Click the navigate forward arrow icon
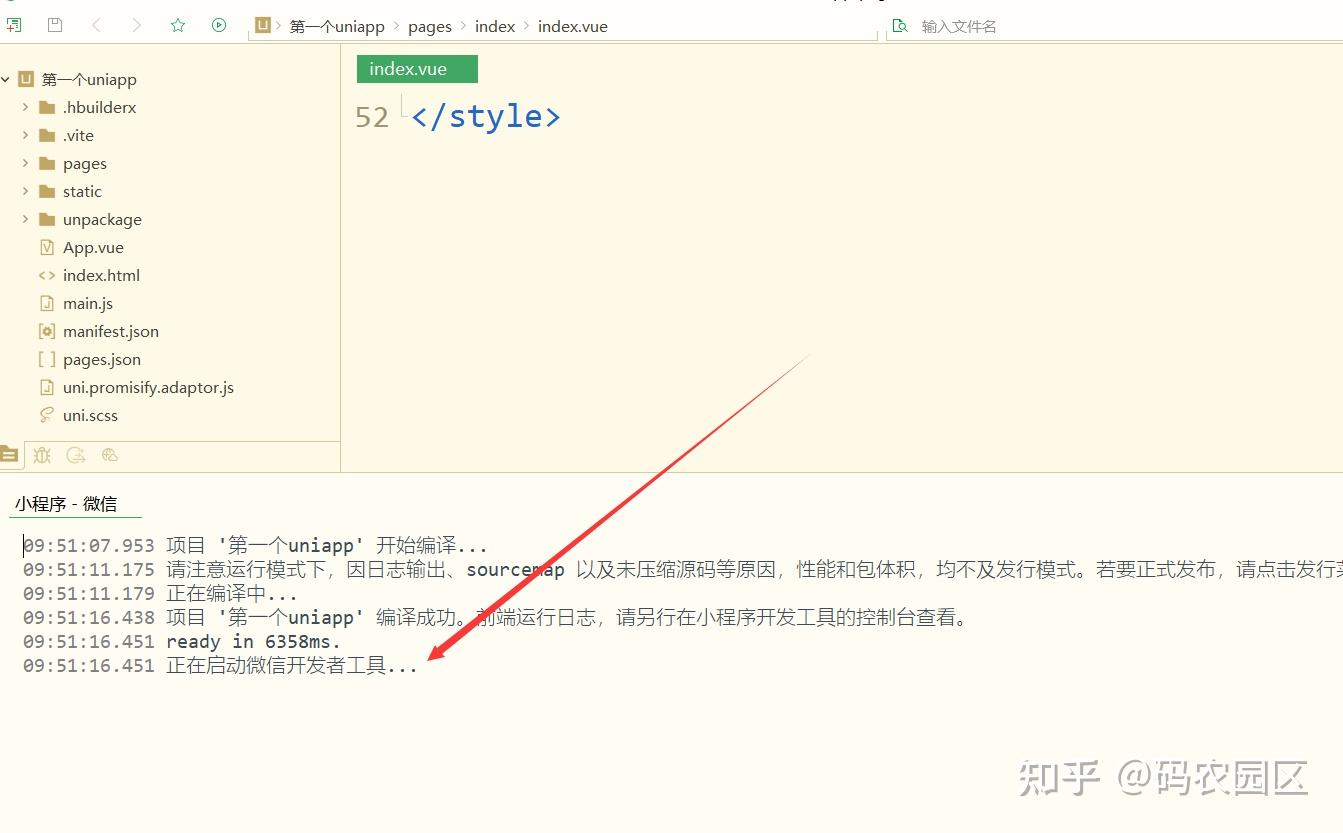The width and height of the screenshot is (1343, 833). coord(137,24)
